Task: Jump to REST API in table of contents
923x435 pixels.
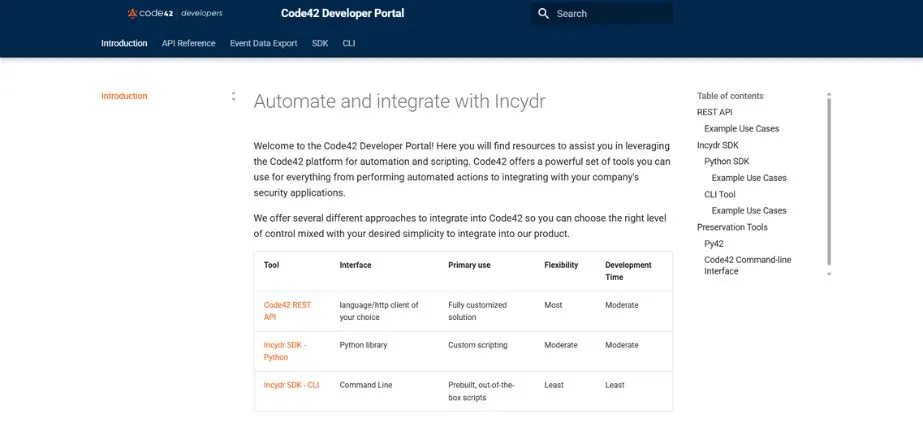Action: [715, 112]
